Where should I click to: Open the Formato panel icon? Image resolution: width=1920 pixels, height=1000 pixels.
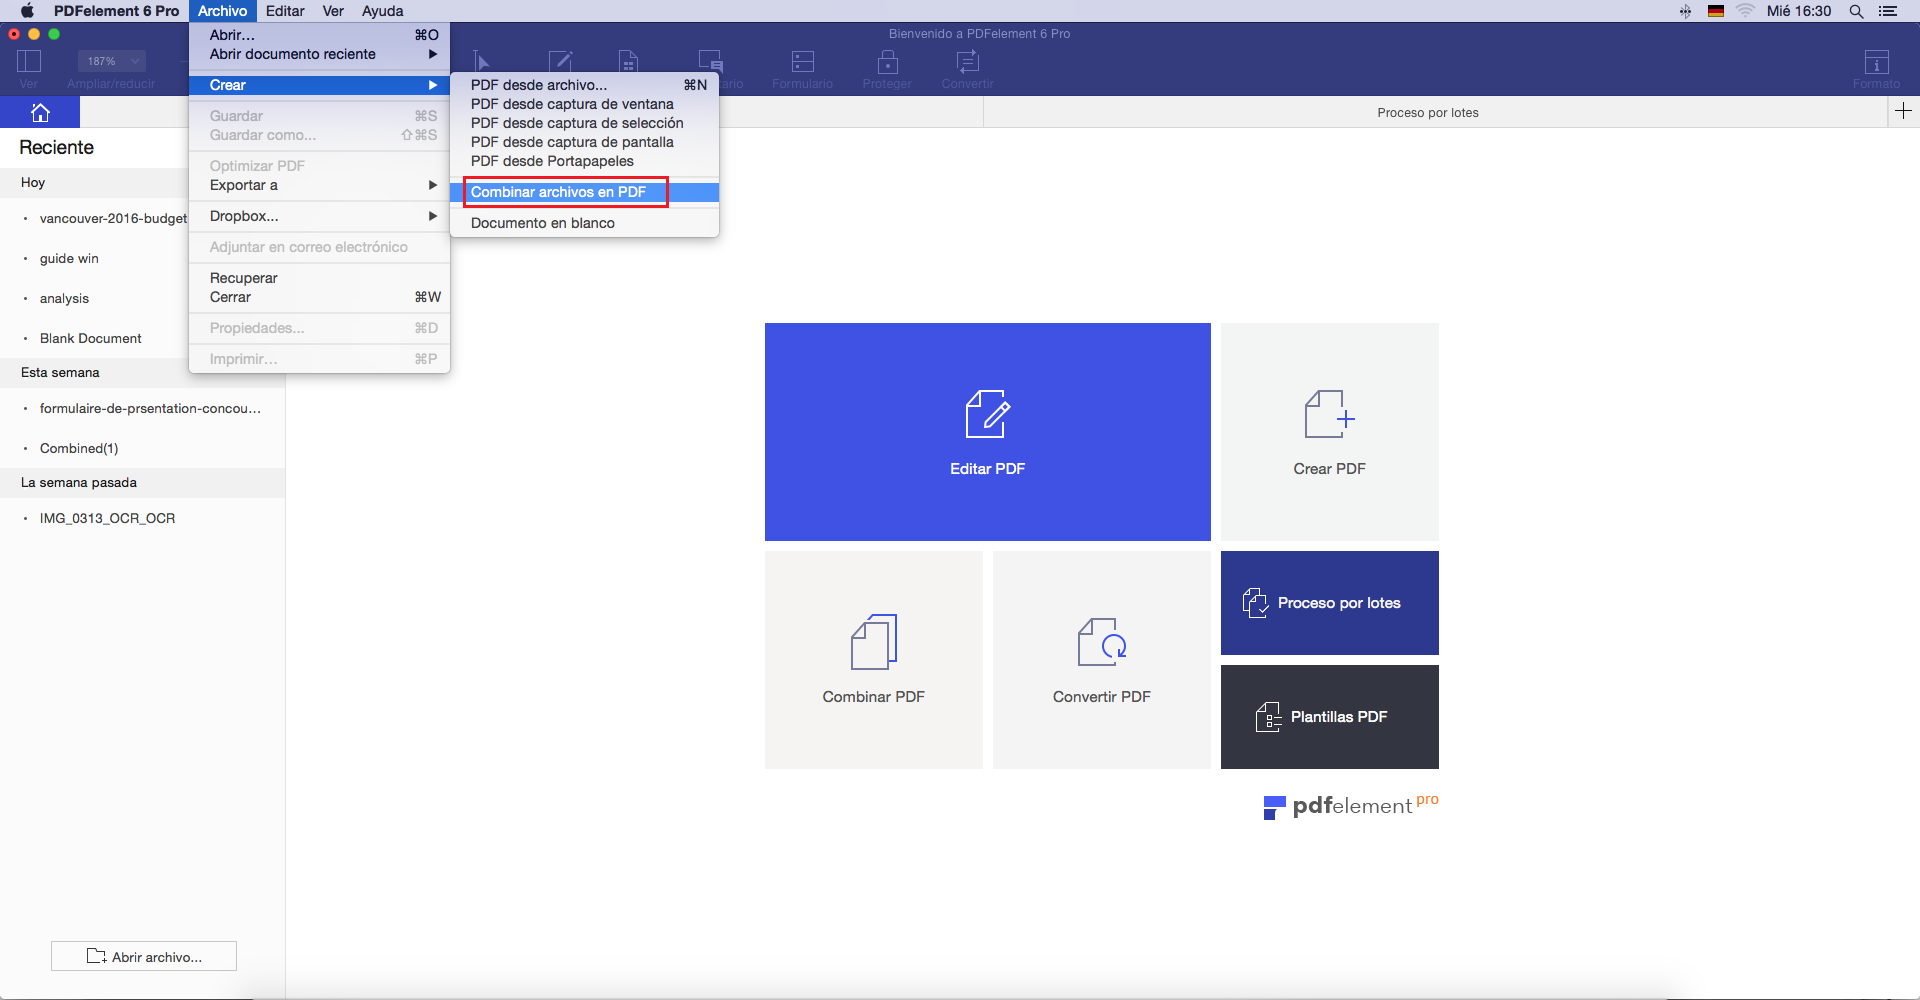[1876, 62]
